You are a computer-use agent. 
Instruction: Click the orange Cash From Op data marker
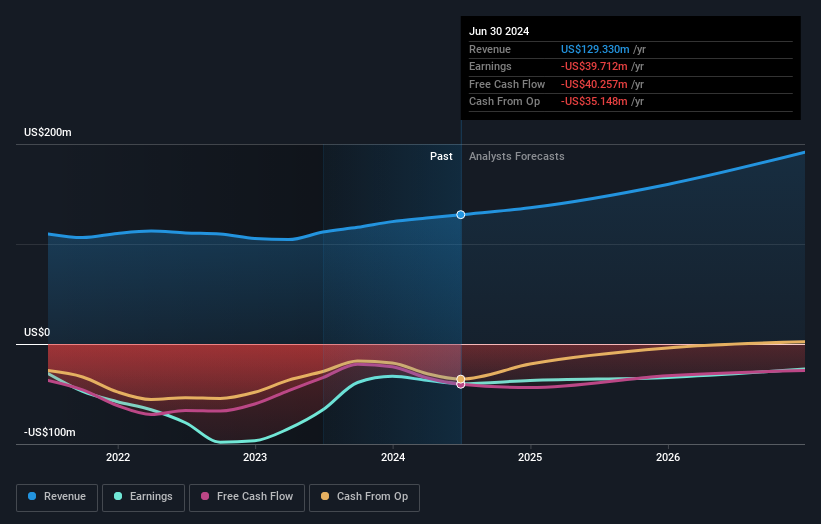pos(461,379)
